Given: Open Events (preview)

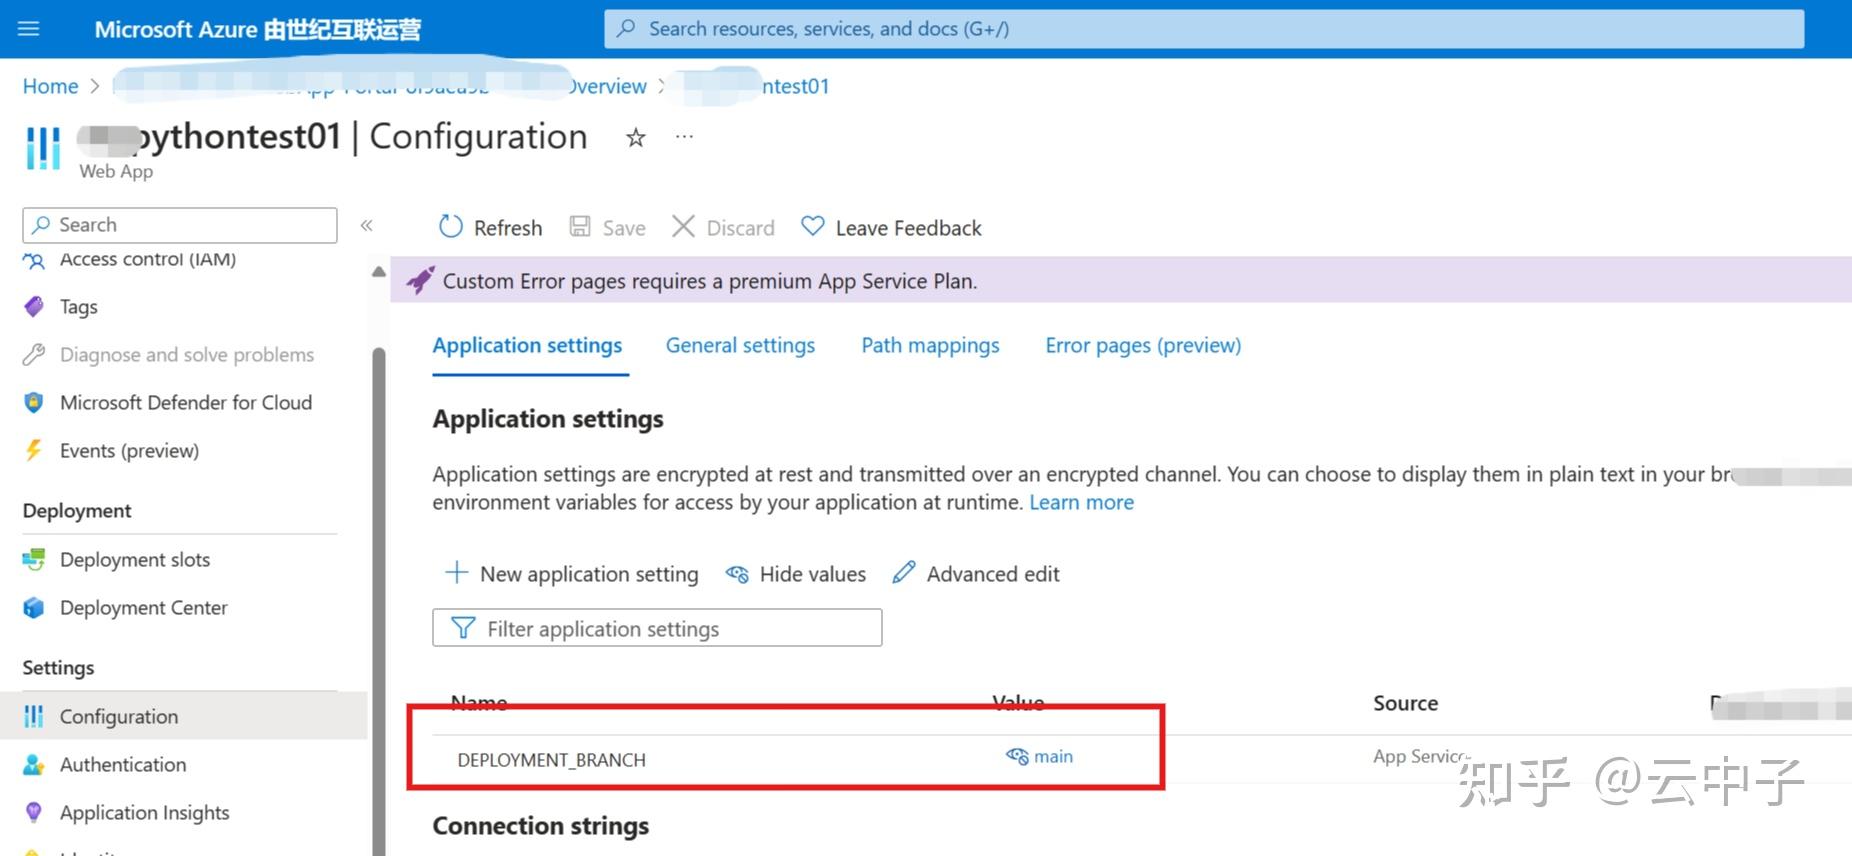Looking at the screenshot, I should point(129,451).
